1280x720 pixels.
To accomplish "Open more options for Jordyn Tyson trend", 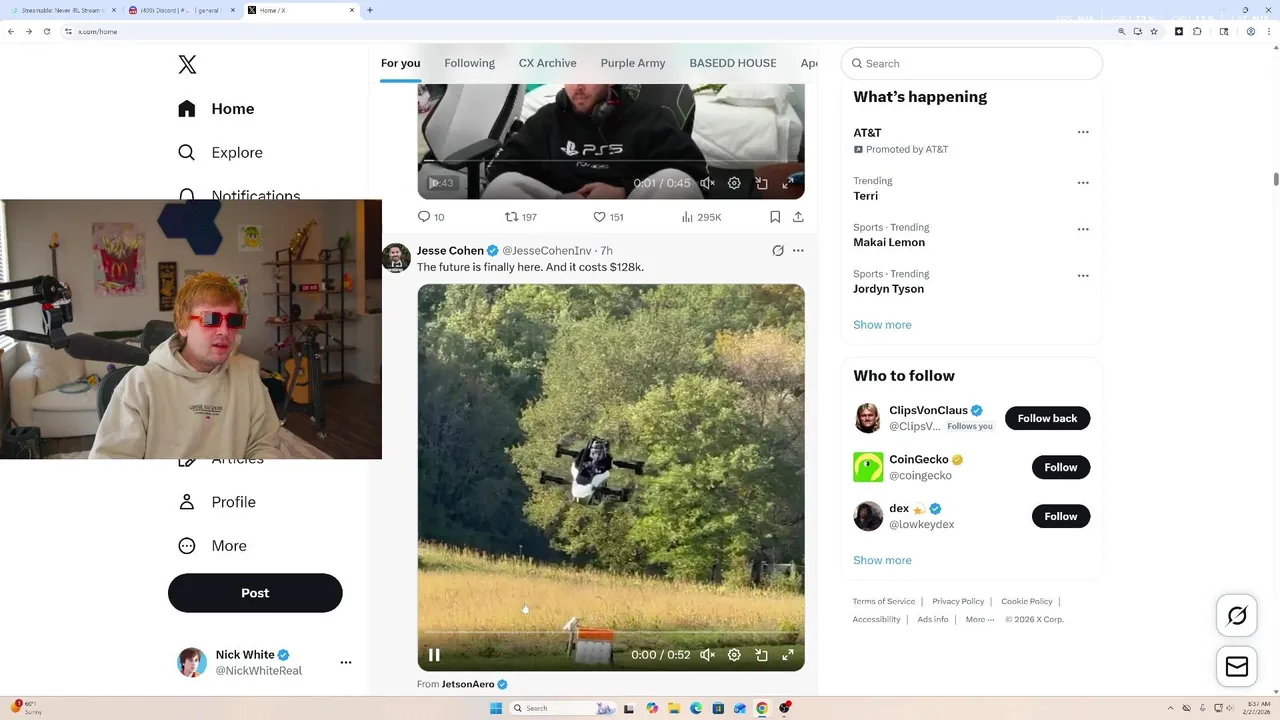I will (1083, 275).
